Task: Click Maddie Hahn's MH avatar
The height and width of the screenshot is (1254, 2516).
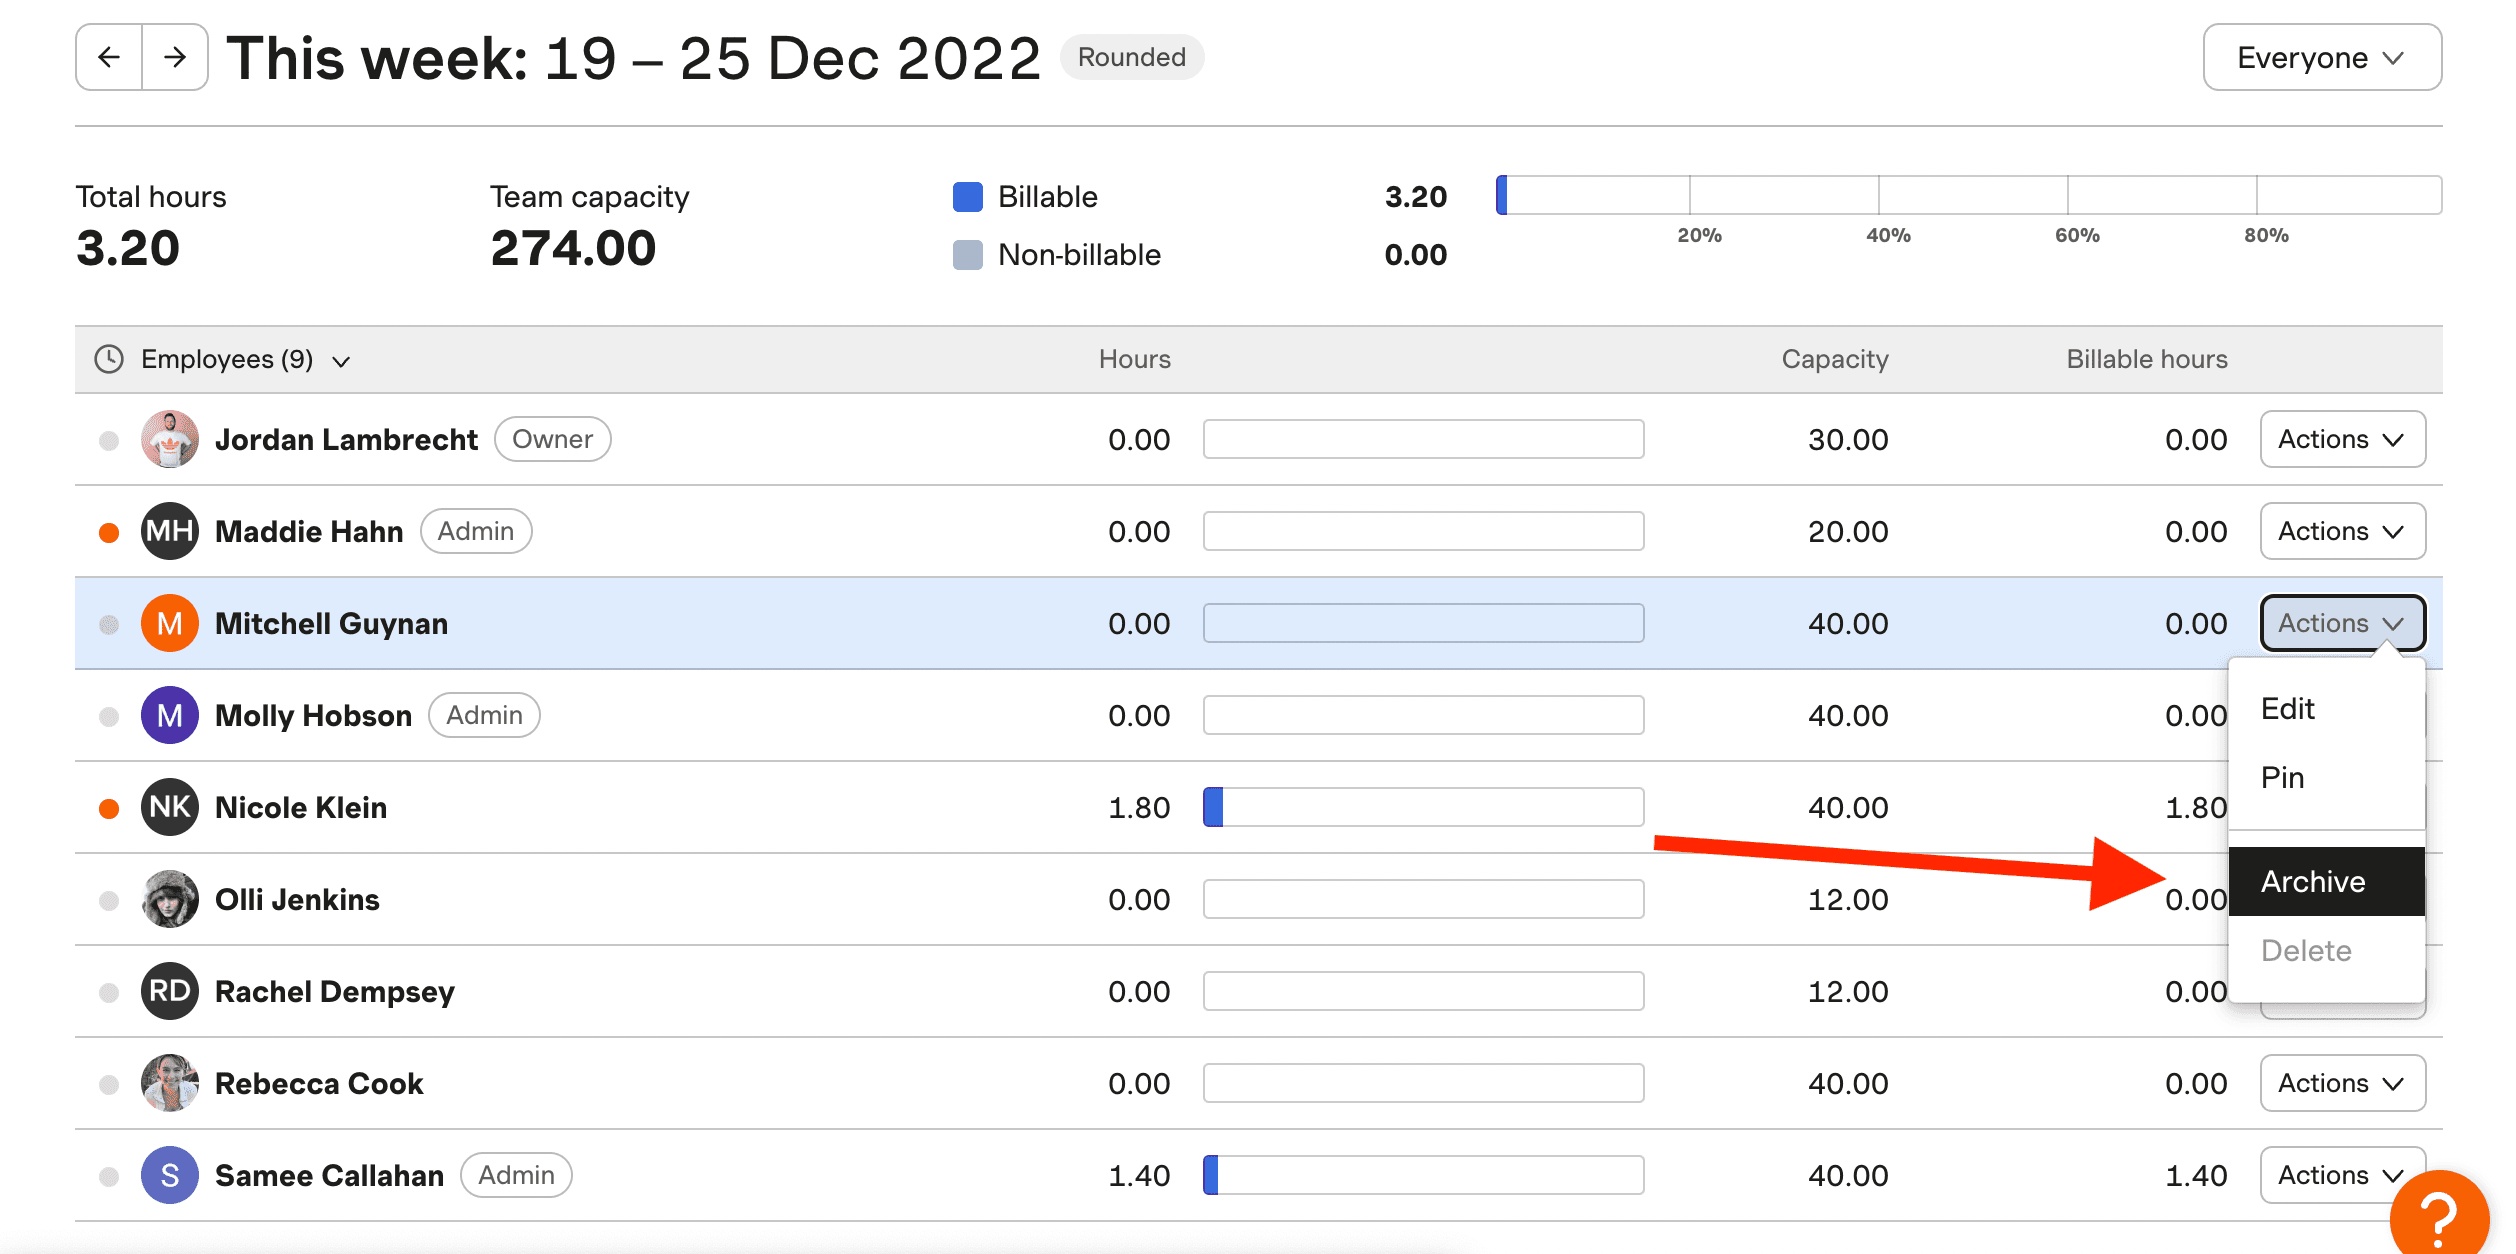Action: 169,531
